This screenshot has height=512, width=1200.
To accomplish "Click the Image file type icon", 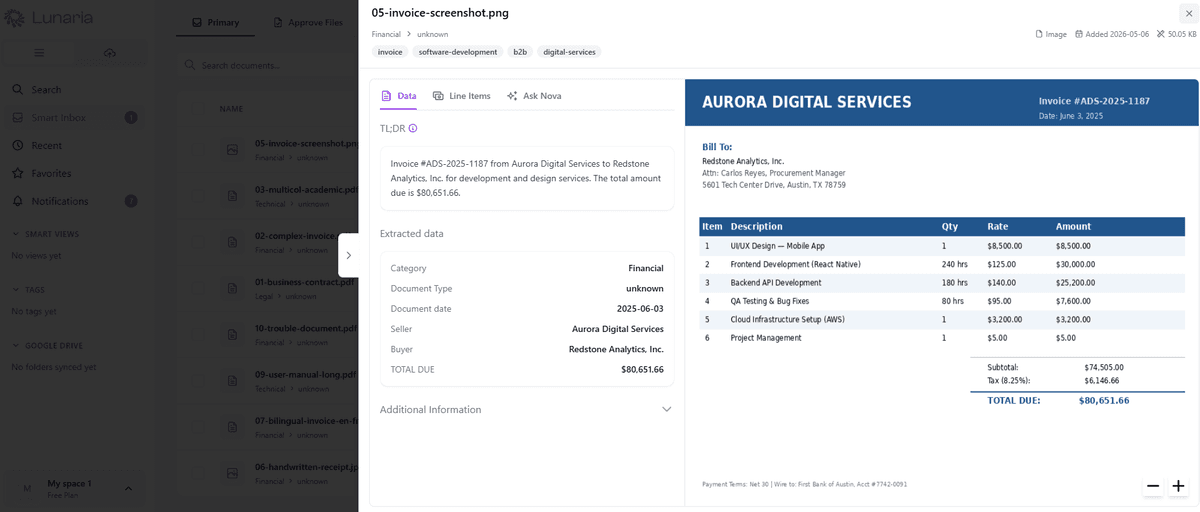I will tap(1039, 34).
